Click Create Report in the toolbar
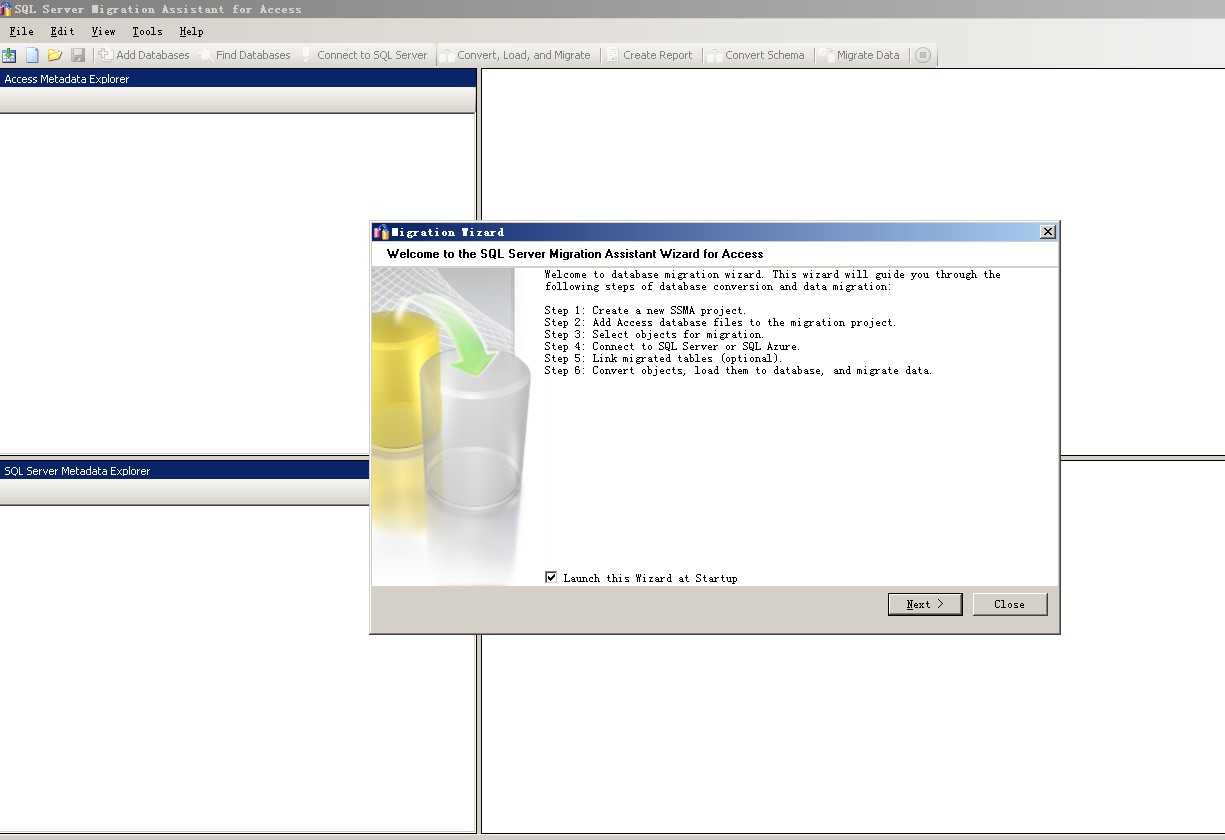 pyautogui.click(x=650, y=55)
